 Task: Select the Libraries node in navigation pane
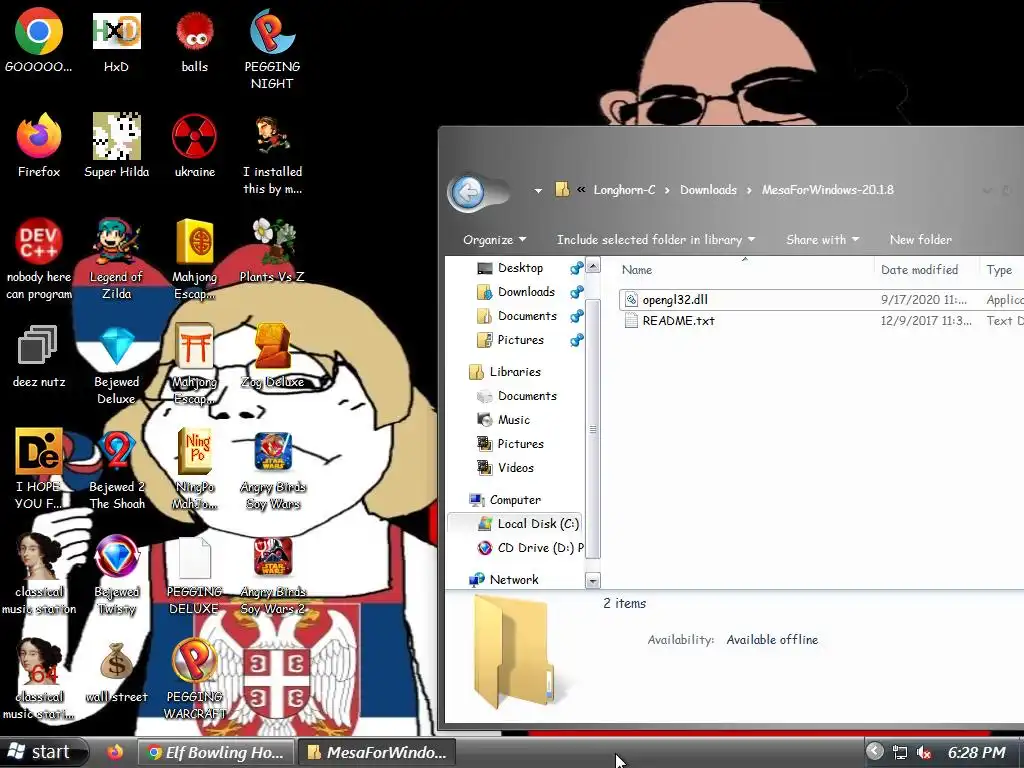[x=515, y=372]
